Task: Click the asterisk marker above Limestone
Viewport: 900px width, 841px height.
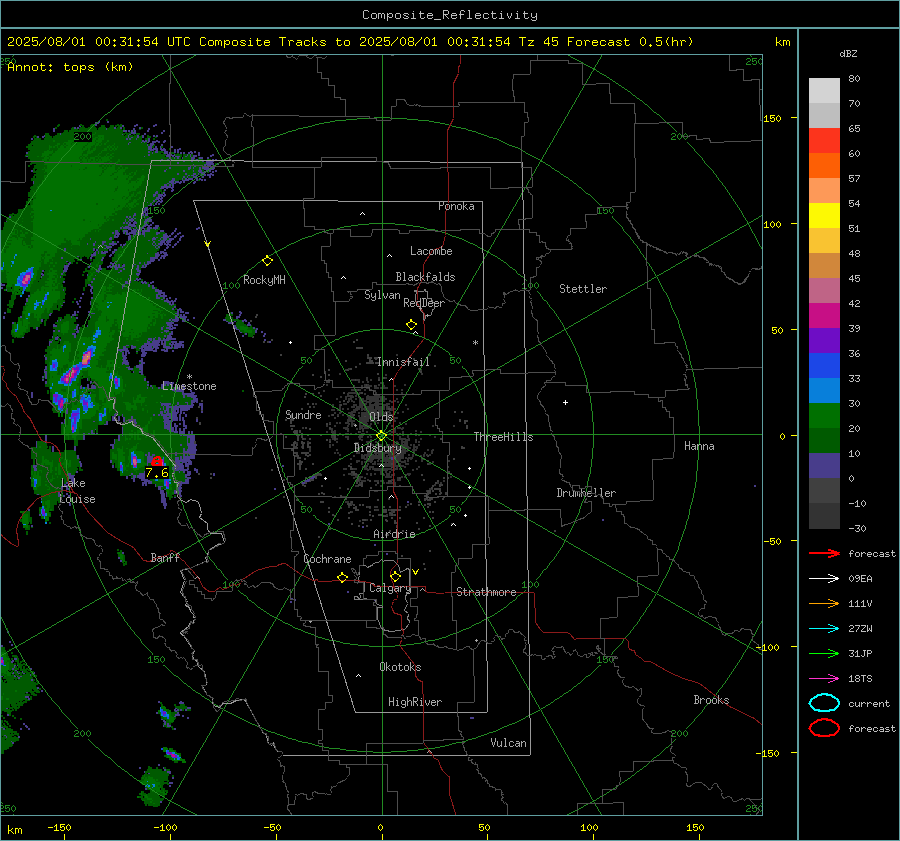Action: coord(189,377)
